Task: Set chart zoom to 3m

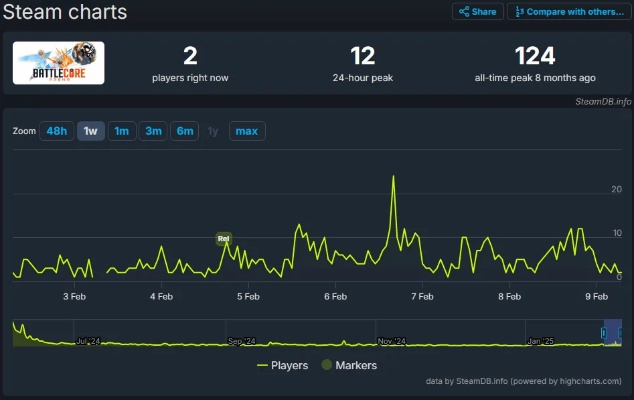Action: click(153, 131)
